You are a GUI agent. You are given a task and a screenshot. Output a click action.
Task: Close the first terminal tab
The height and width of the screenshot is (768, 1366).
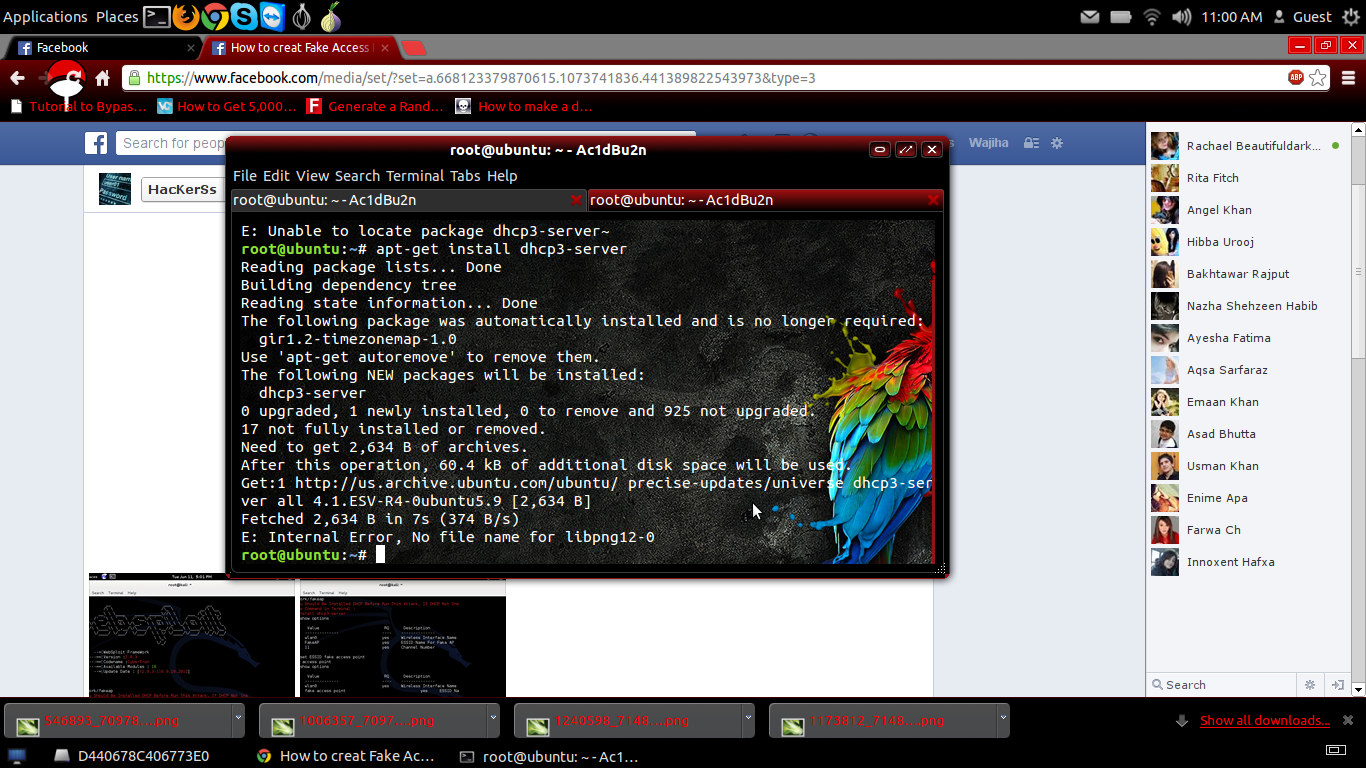576,200
